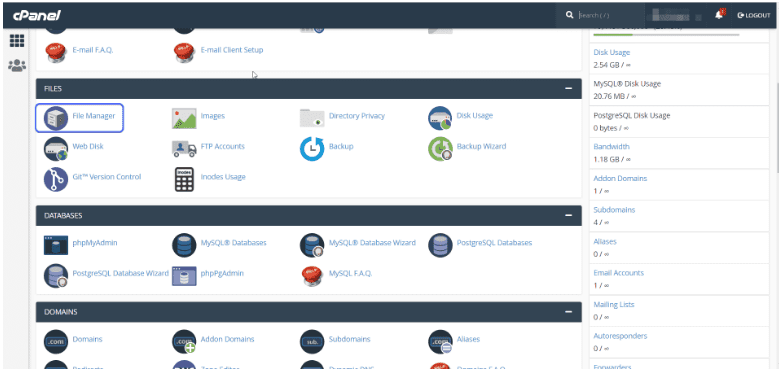The image size is (779, 371).
Task: Click the File Manager text link
Action: (93, 116)
